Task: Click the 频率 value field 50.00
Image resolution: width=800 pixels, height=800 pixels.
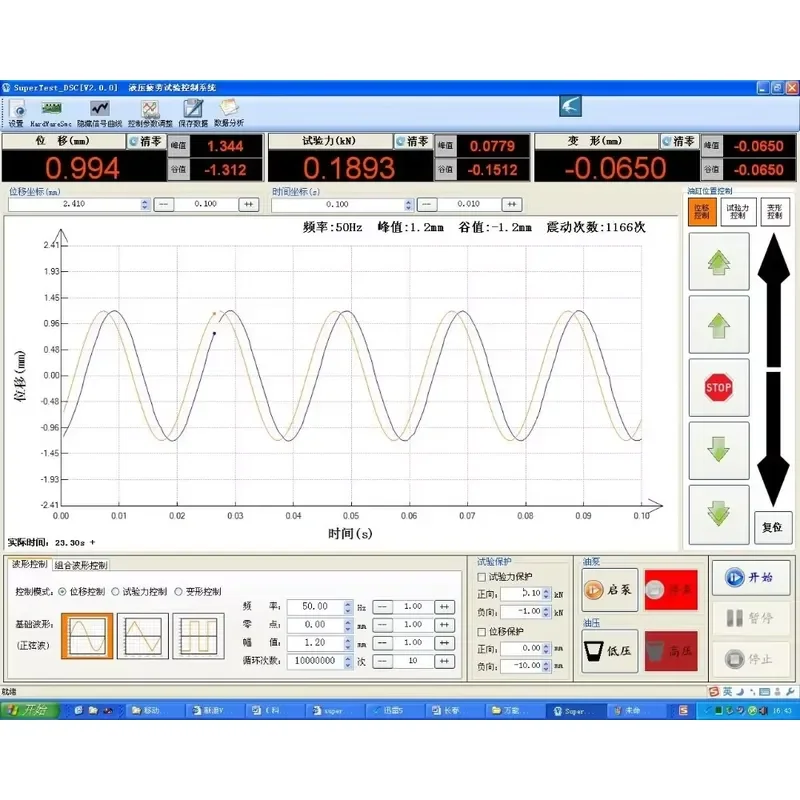Action: pyautogui.click(x=315, y=607)
